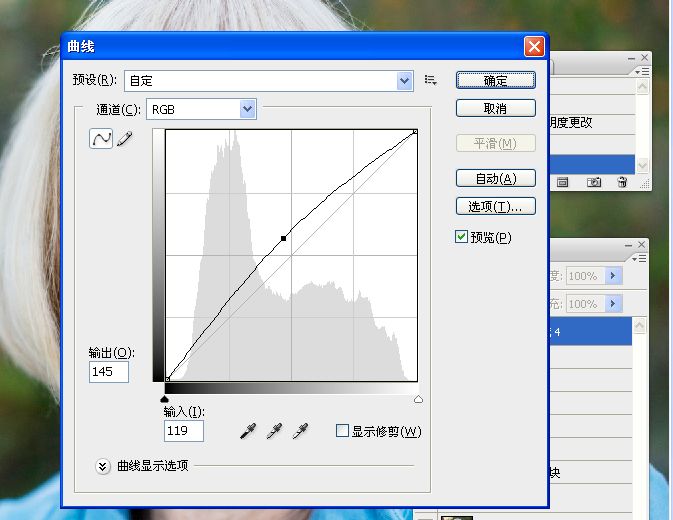Open the layer opacity 100% arrow
The height and width of the screenshot is (520, 673).
pos(613,275)
